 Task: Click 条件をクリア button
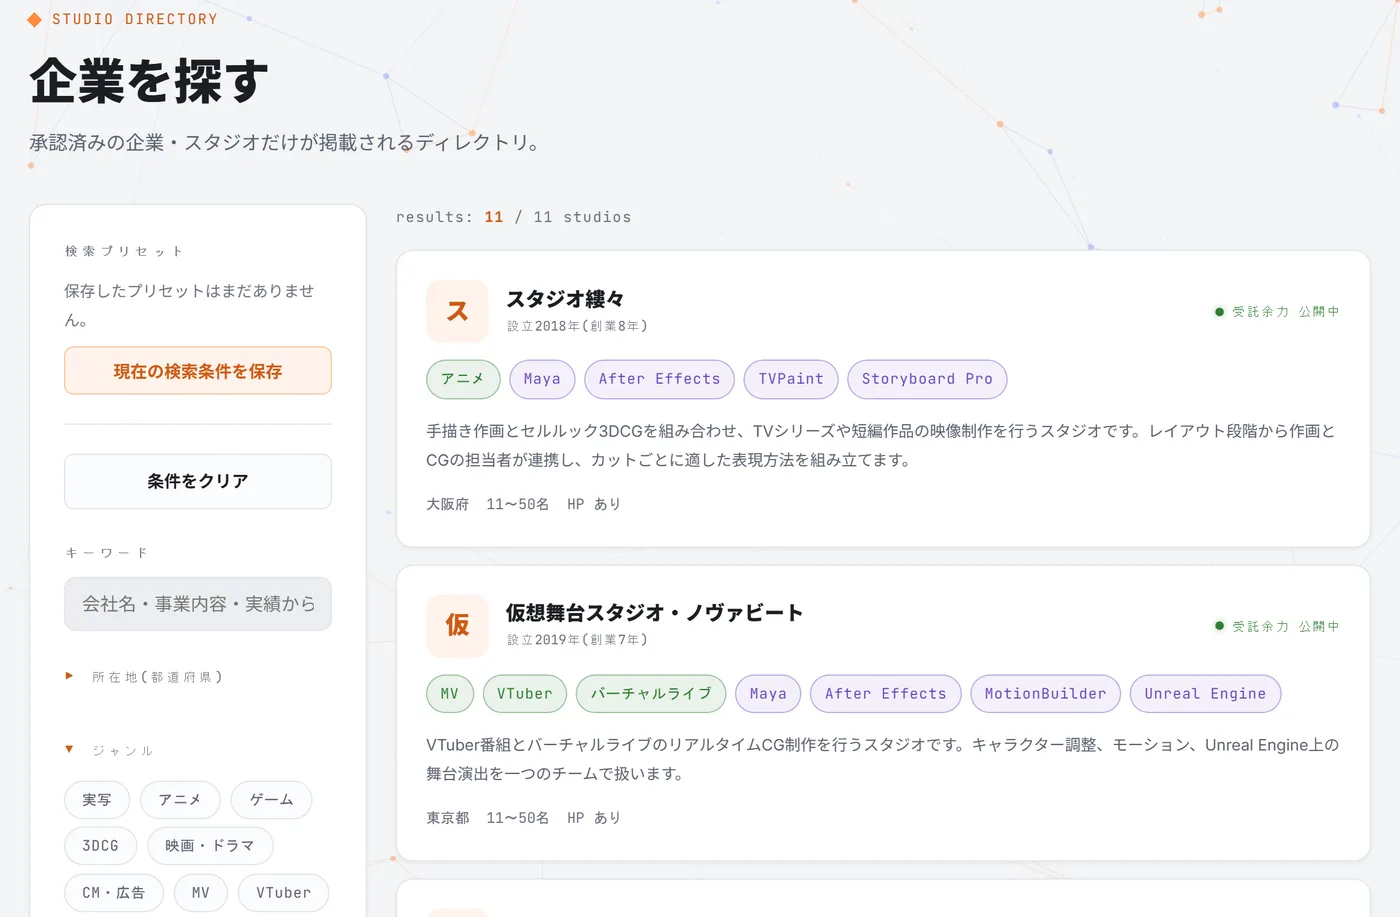coord(198,481)
